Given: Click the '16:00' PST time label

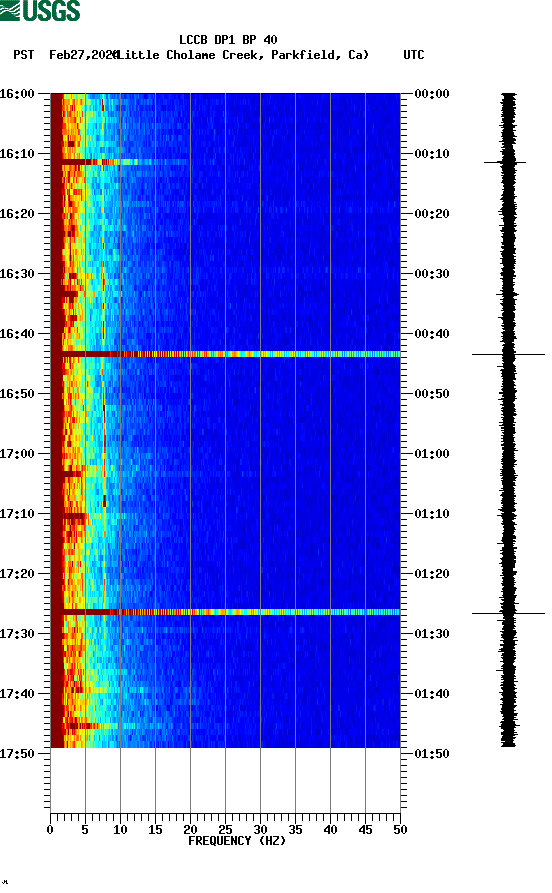Looking at the screenshot, I should pos(17,93).
